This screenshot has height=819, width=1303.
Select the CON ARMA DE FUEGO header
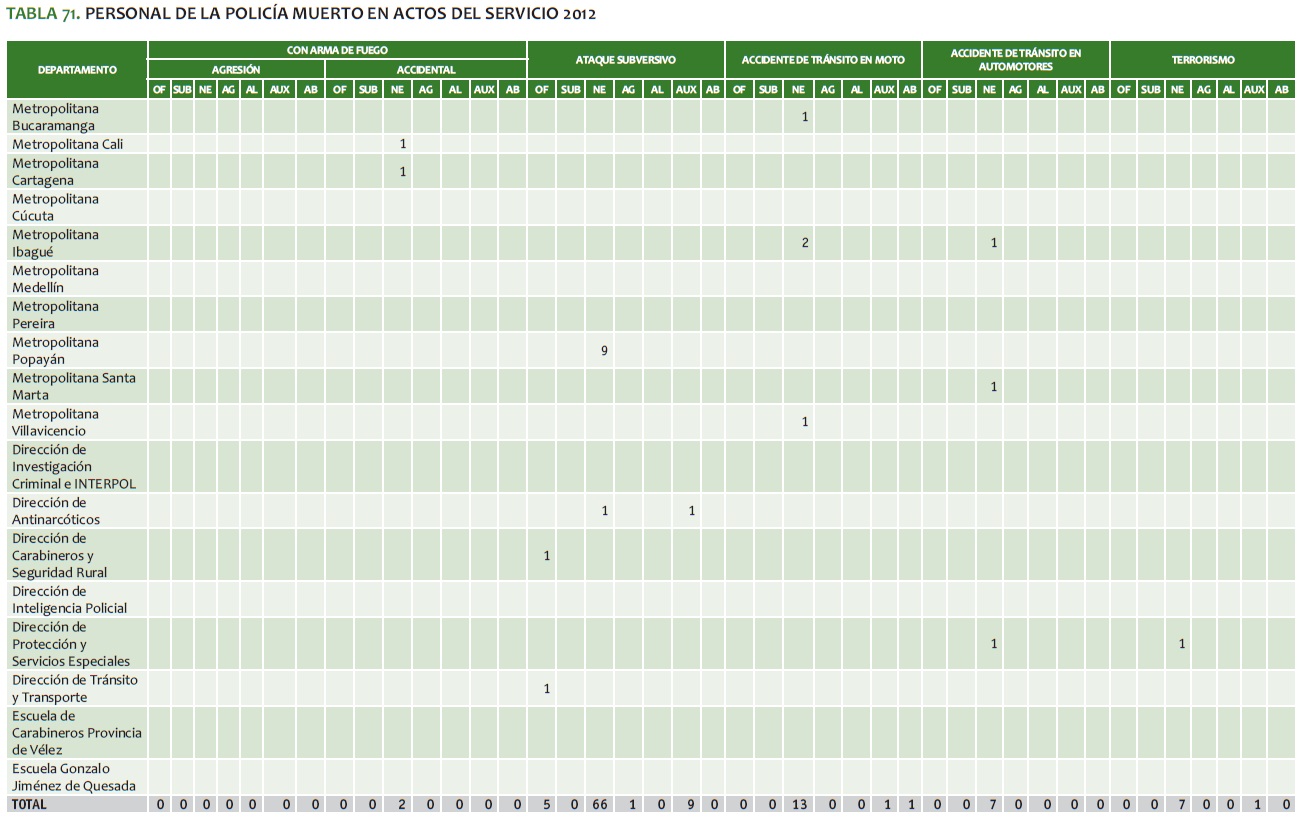(337, 50)
